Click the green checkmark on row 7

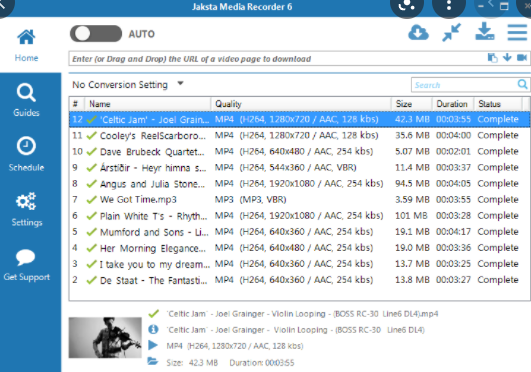click(x=91, y=200)
